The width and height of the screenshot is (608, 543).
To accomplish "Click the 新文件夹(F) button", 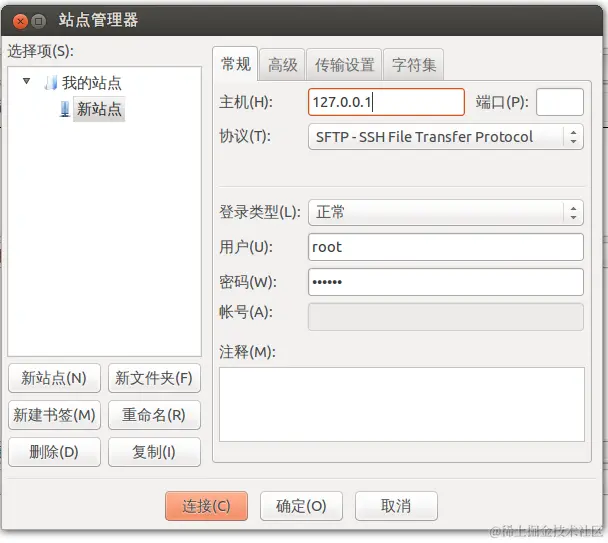I will point(154,378).
